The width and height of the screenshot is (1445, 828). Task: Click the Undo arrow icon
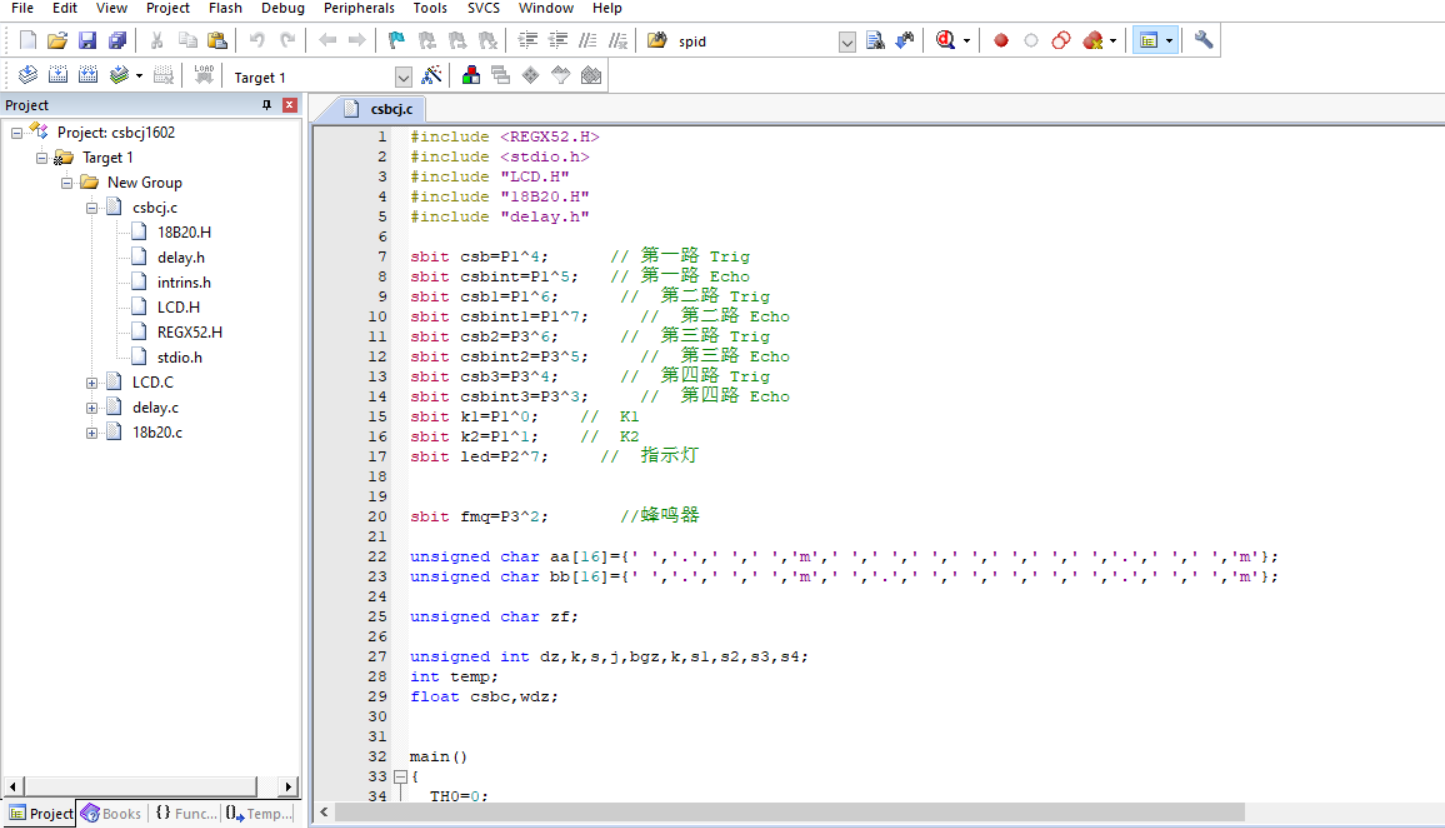257,40
